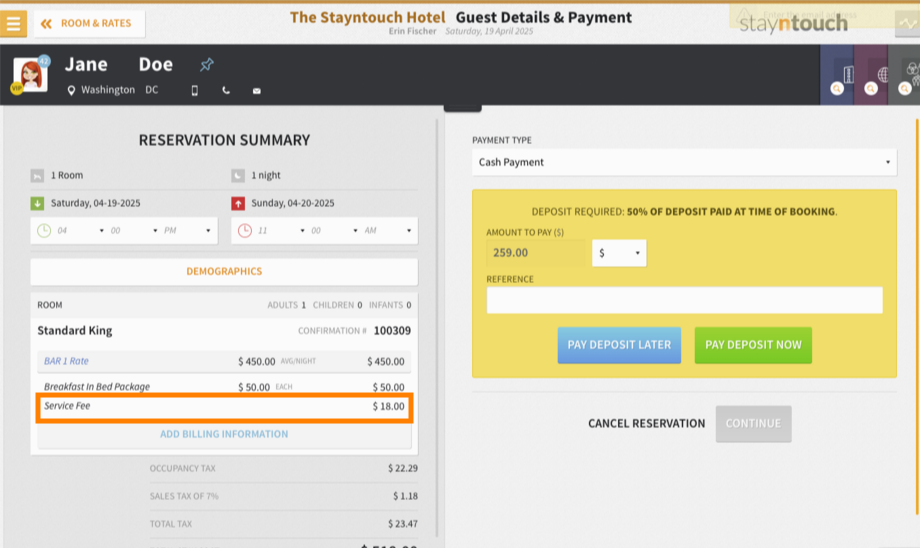Go back to Room & Rates
The width and height of the screenshot is (920, 548).
point(89,23)
